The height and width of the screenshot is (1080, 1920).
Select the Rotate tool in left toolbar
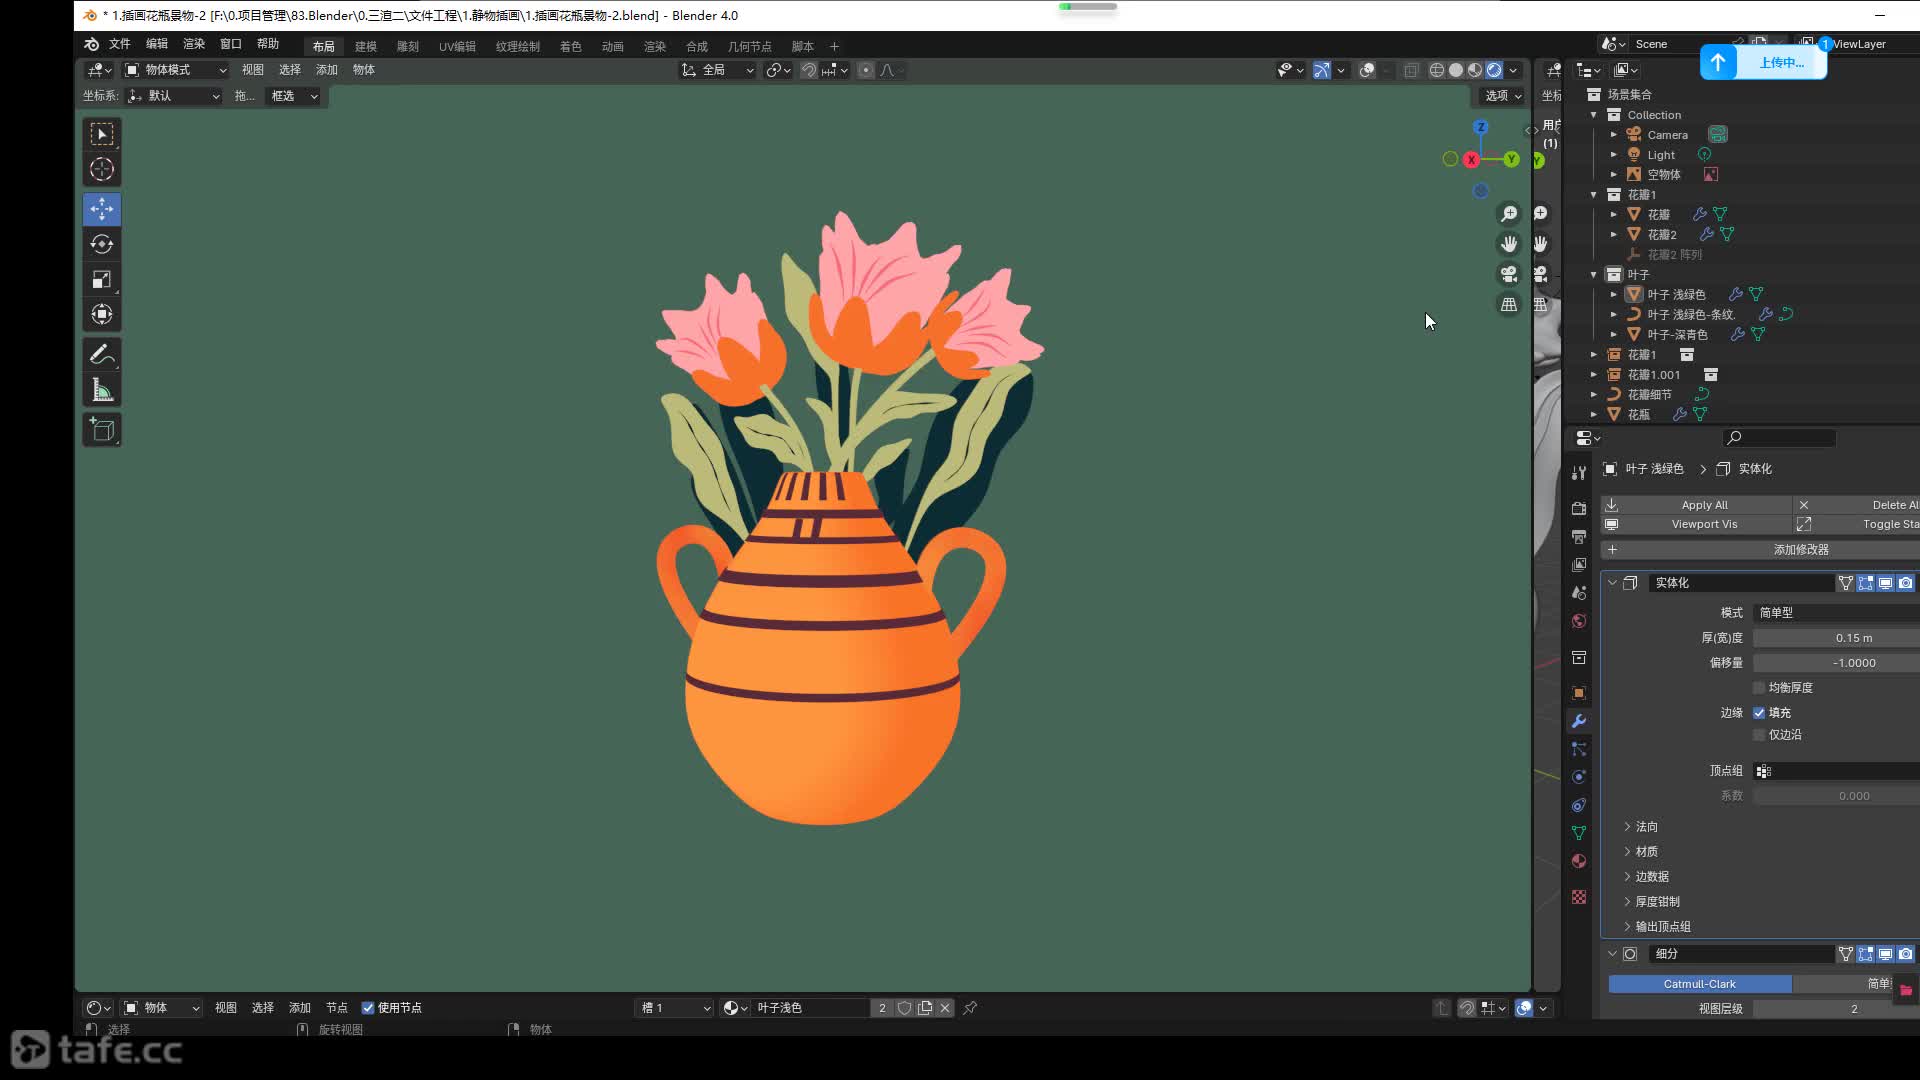[102, 244]
